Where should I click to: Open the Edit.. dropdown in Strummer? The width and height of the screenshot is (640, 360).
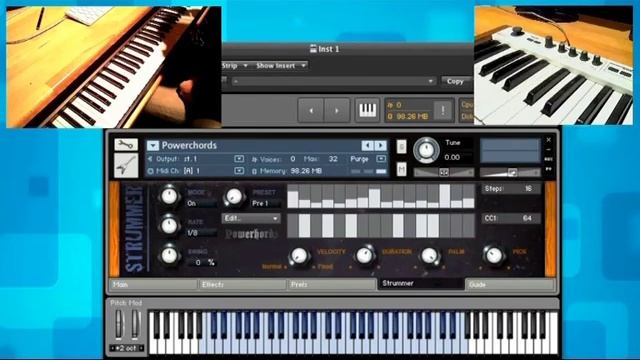click(x=251, y=218)
